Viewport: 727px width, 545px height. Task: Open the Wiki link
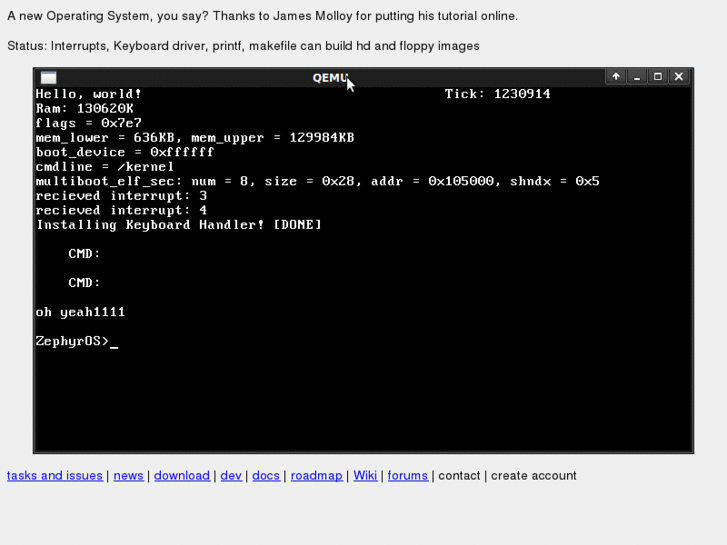point(365,475)
